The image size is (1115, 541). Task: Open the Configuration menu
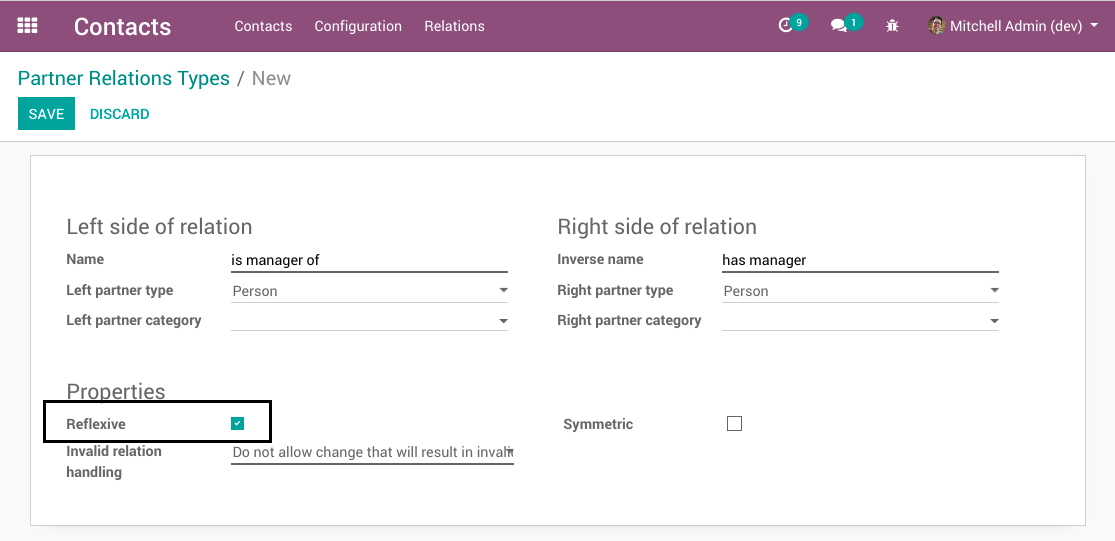pyautogui.click(x=358, y=26)
